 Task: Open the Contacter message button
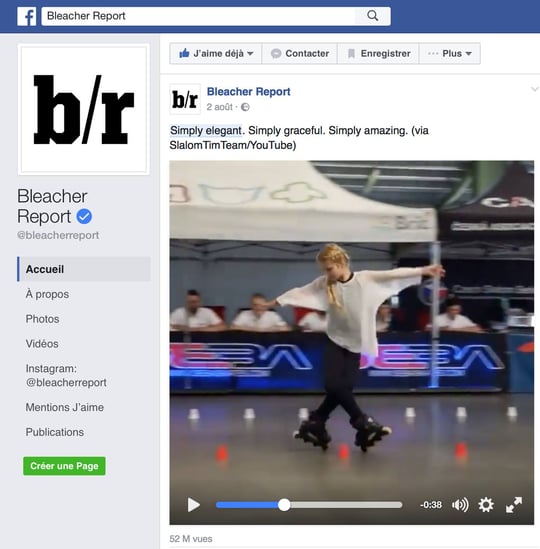coord(300,54)
